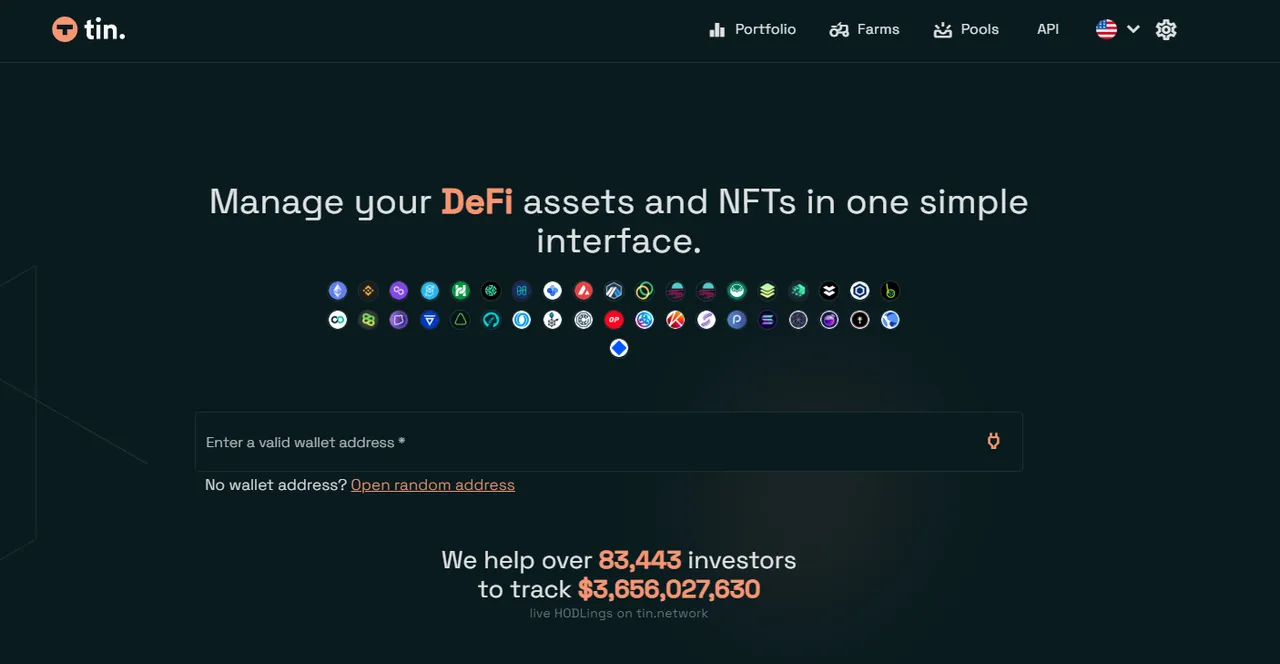Select the purple Polygon chain icon

(399, 291)
